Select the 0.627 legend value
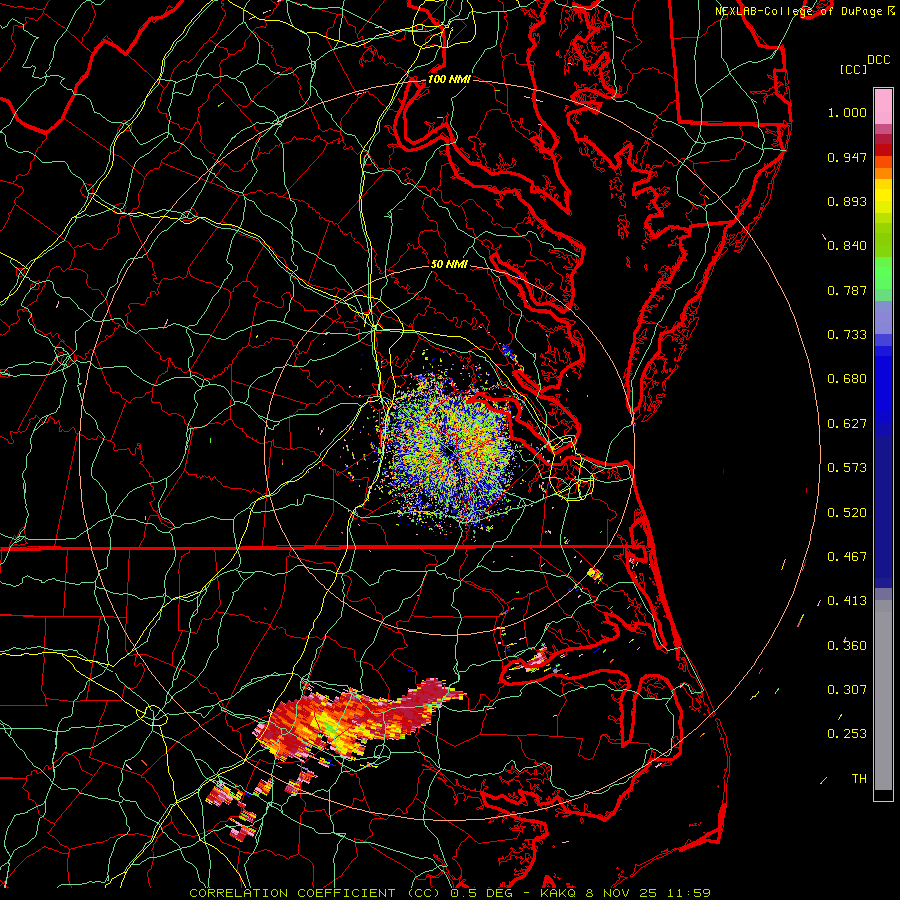 [x=847, y=424]
